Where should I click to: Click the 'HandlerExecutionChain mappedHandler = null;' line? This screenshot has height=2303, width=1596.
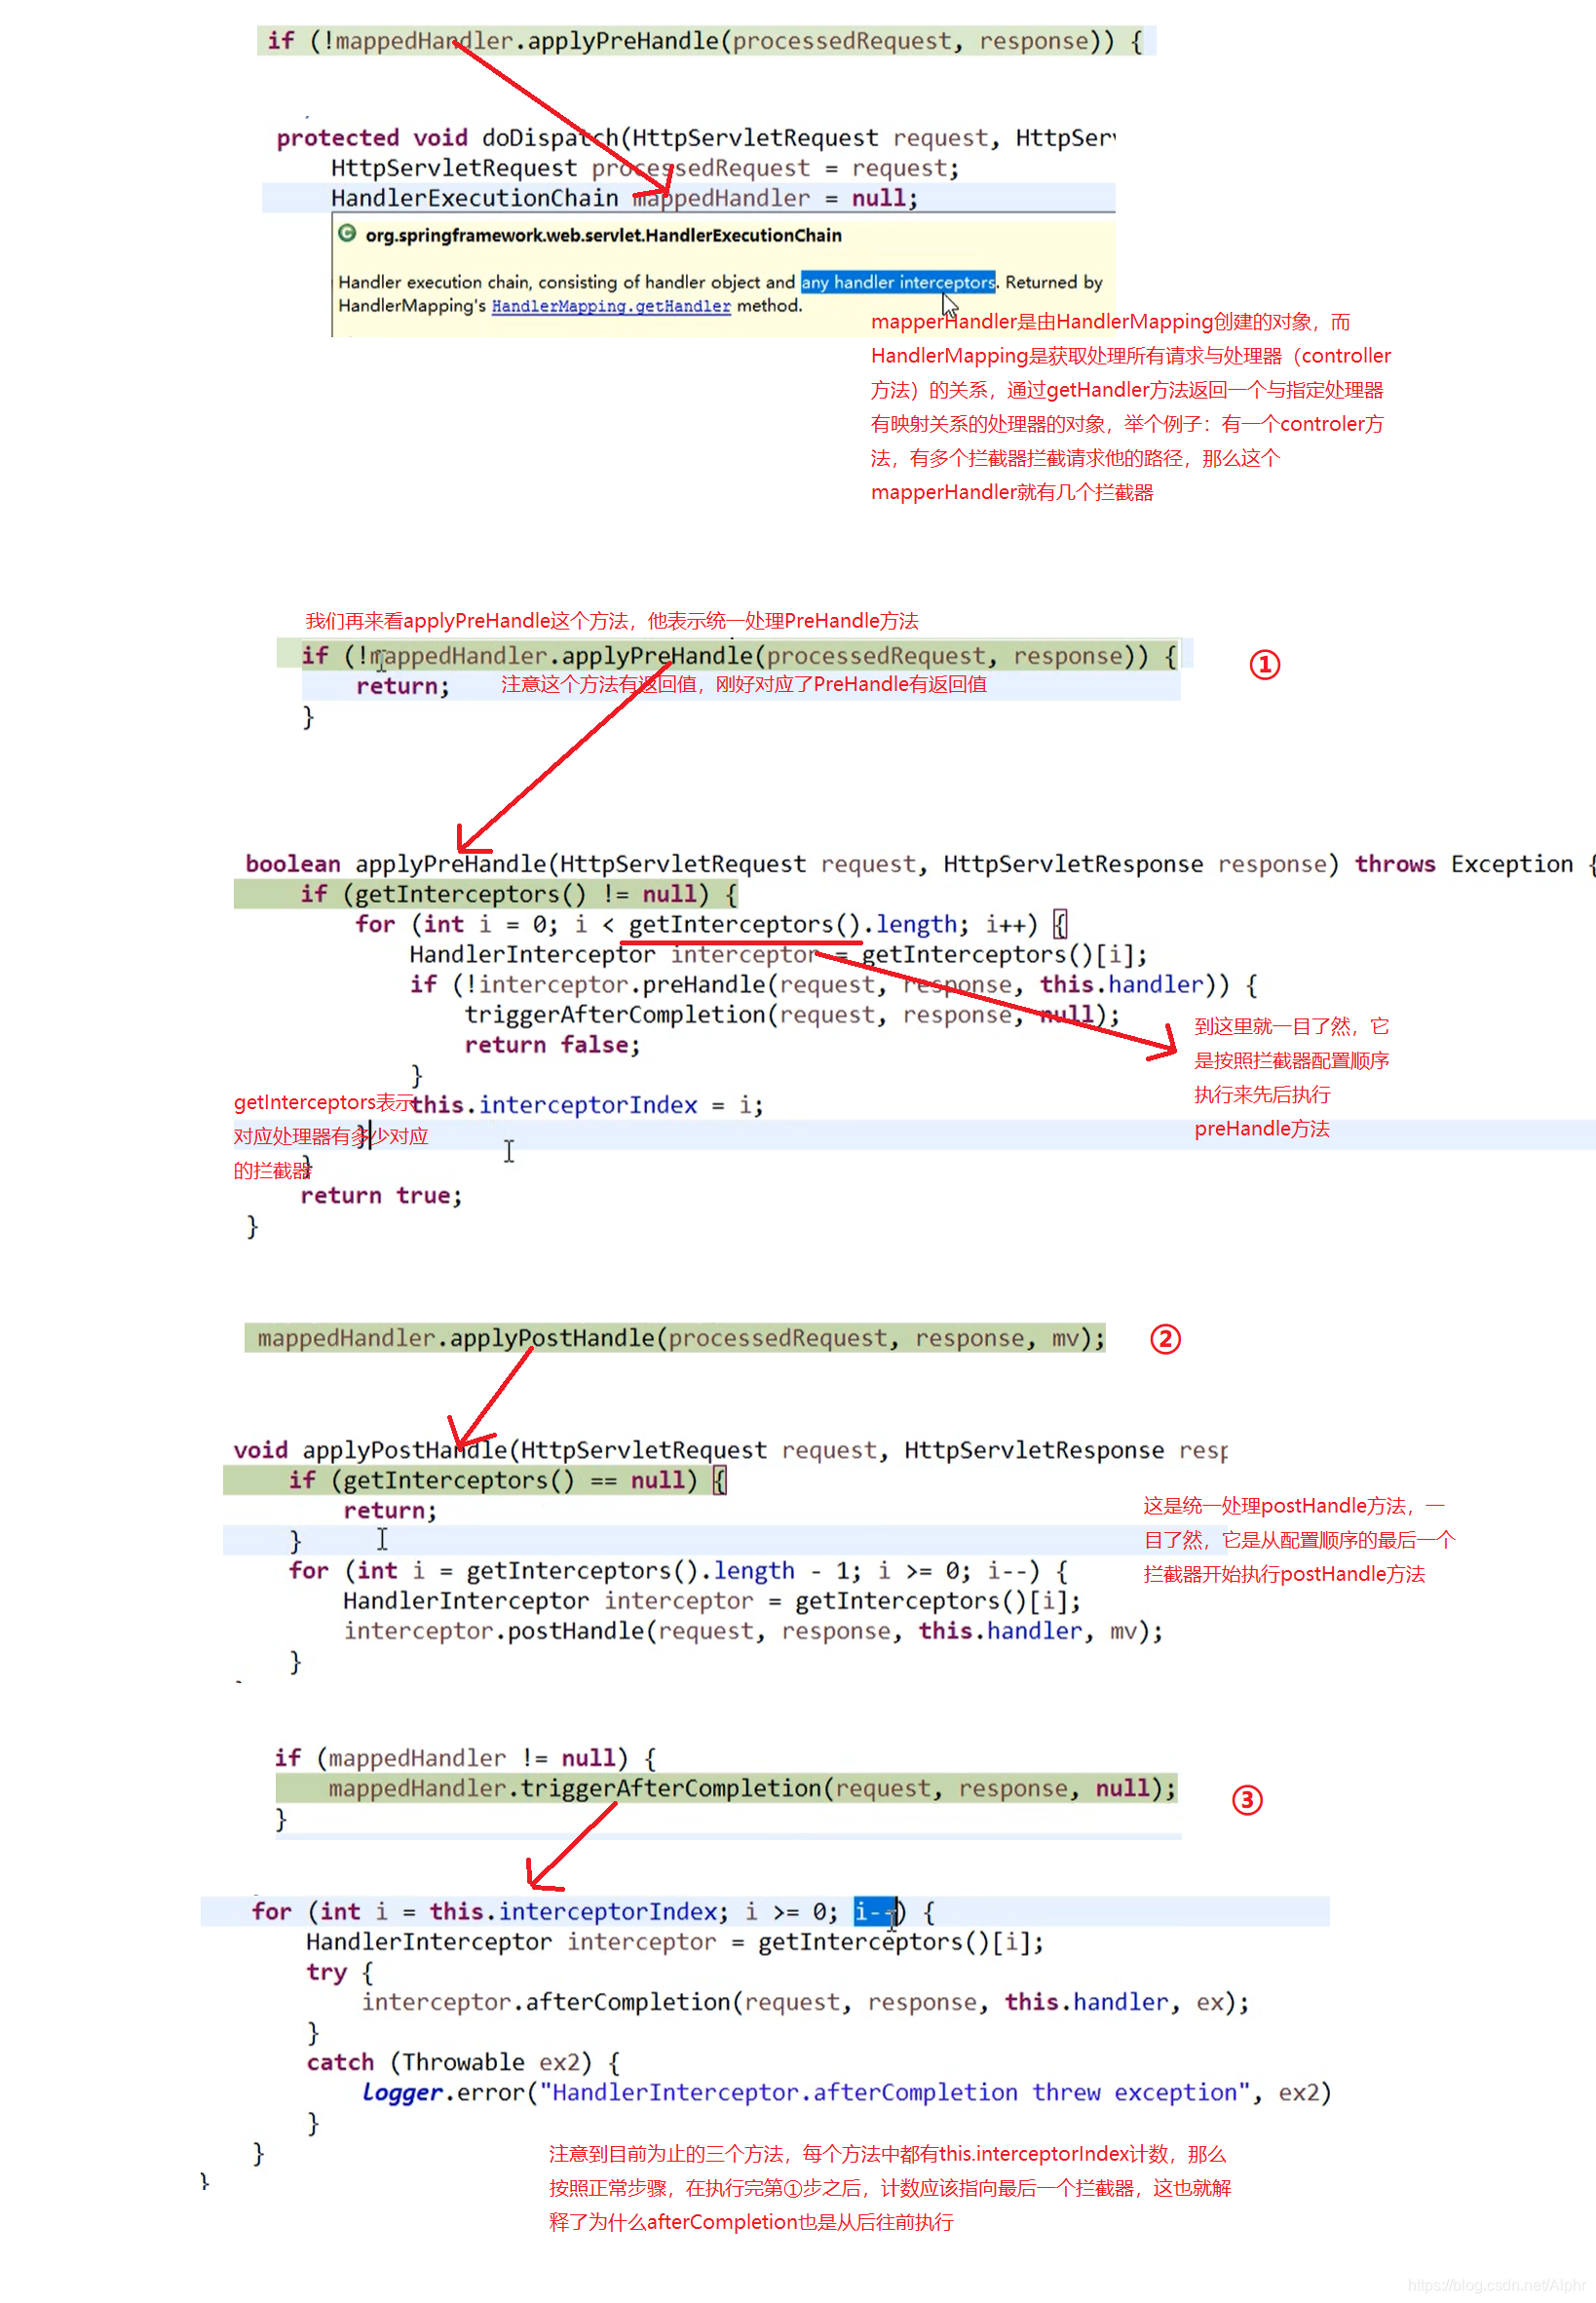coord(624,198)
